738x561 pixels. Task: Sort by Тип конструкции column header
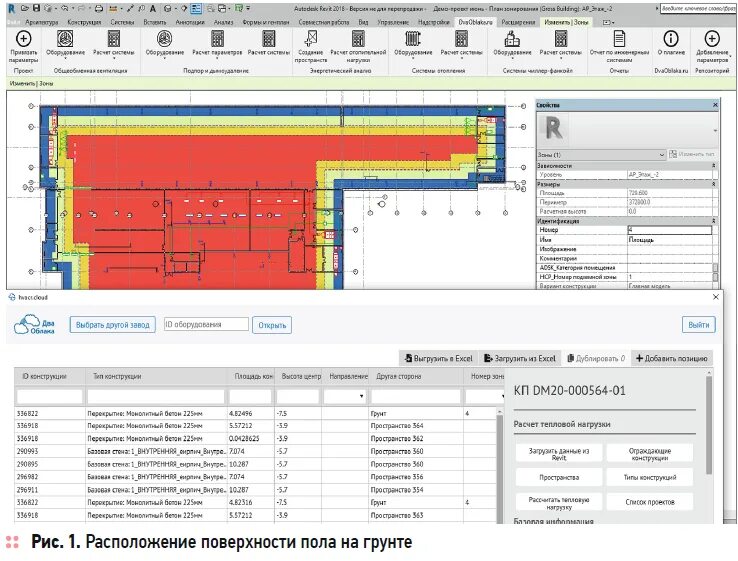(x=117, y=377)
